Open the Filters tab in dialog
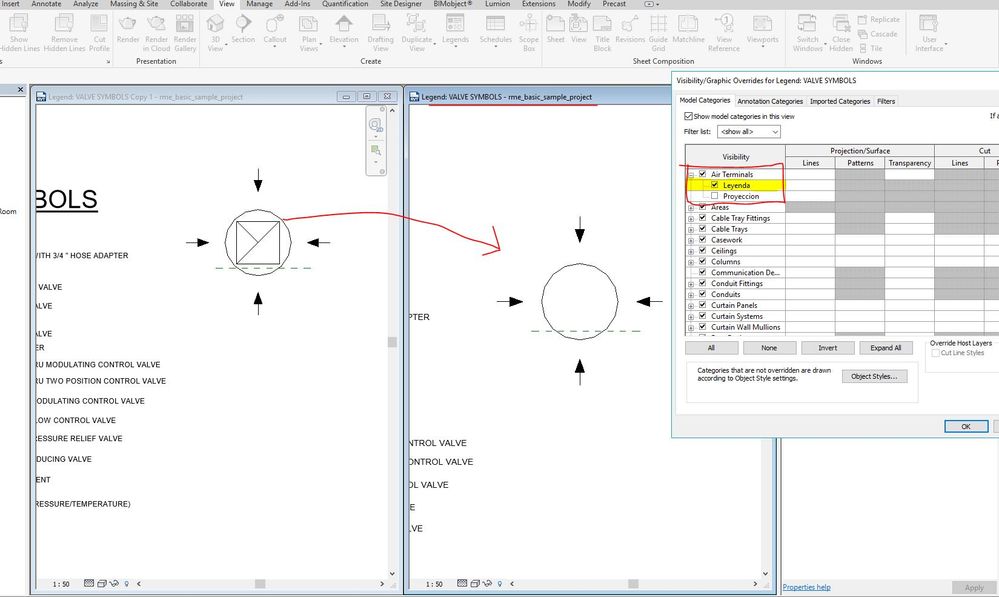Viewport: 999px width, 597px height. pos(886,101)
